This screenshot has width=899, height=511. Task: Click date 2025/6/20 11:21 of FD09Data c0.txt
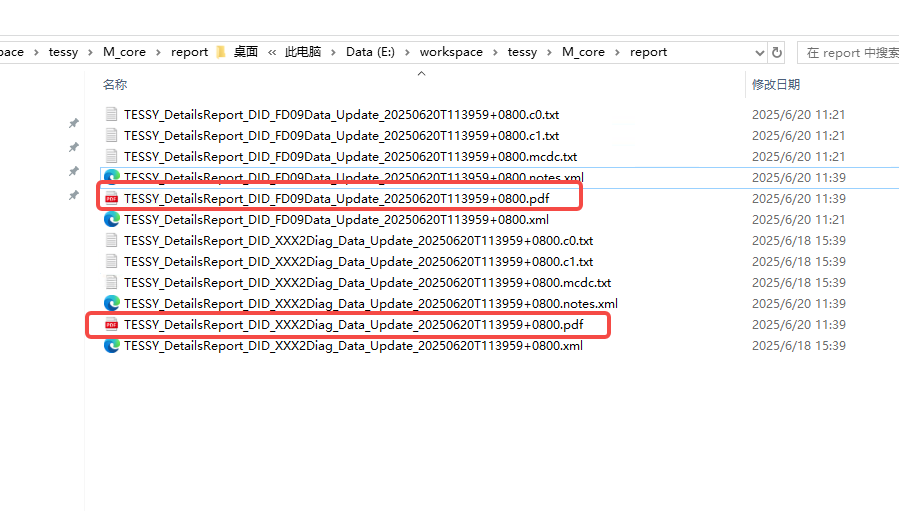[799, 114]
